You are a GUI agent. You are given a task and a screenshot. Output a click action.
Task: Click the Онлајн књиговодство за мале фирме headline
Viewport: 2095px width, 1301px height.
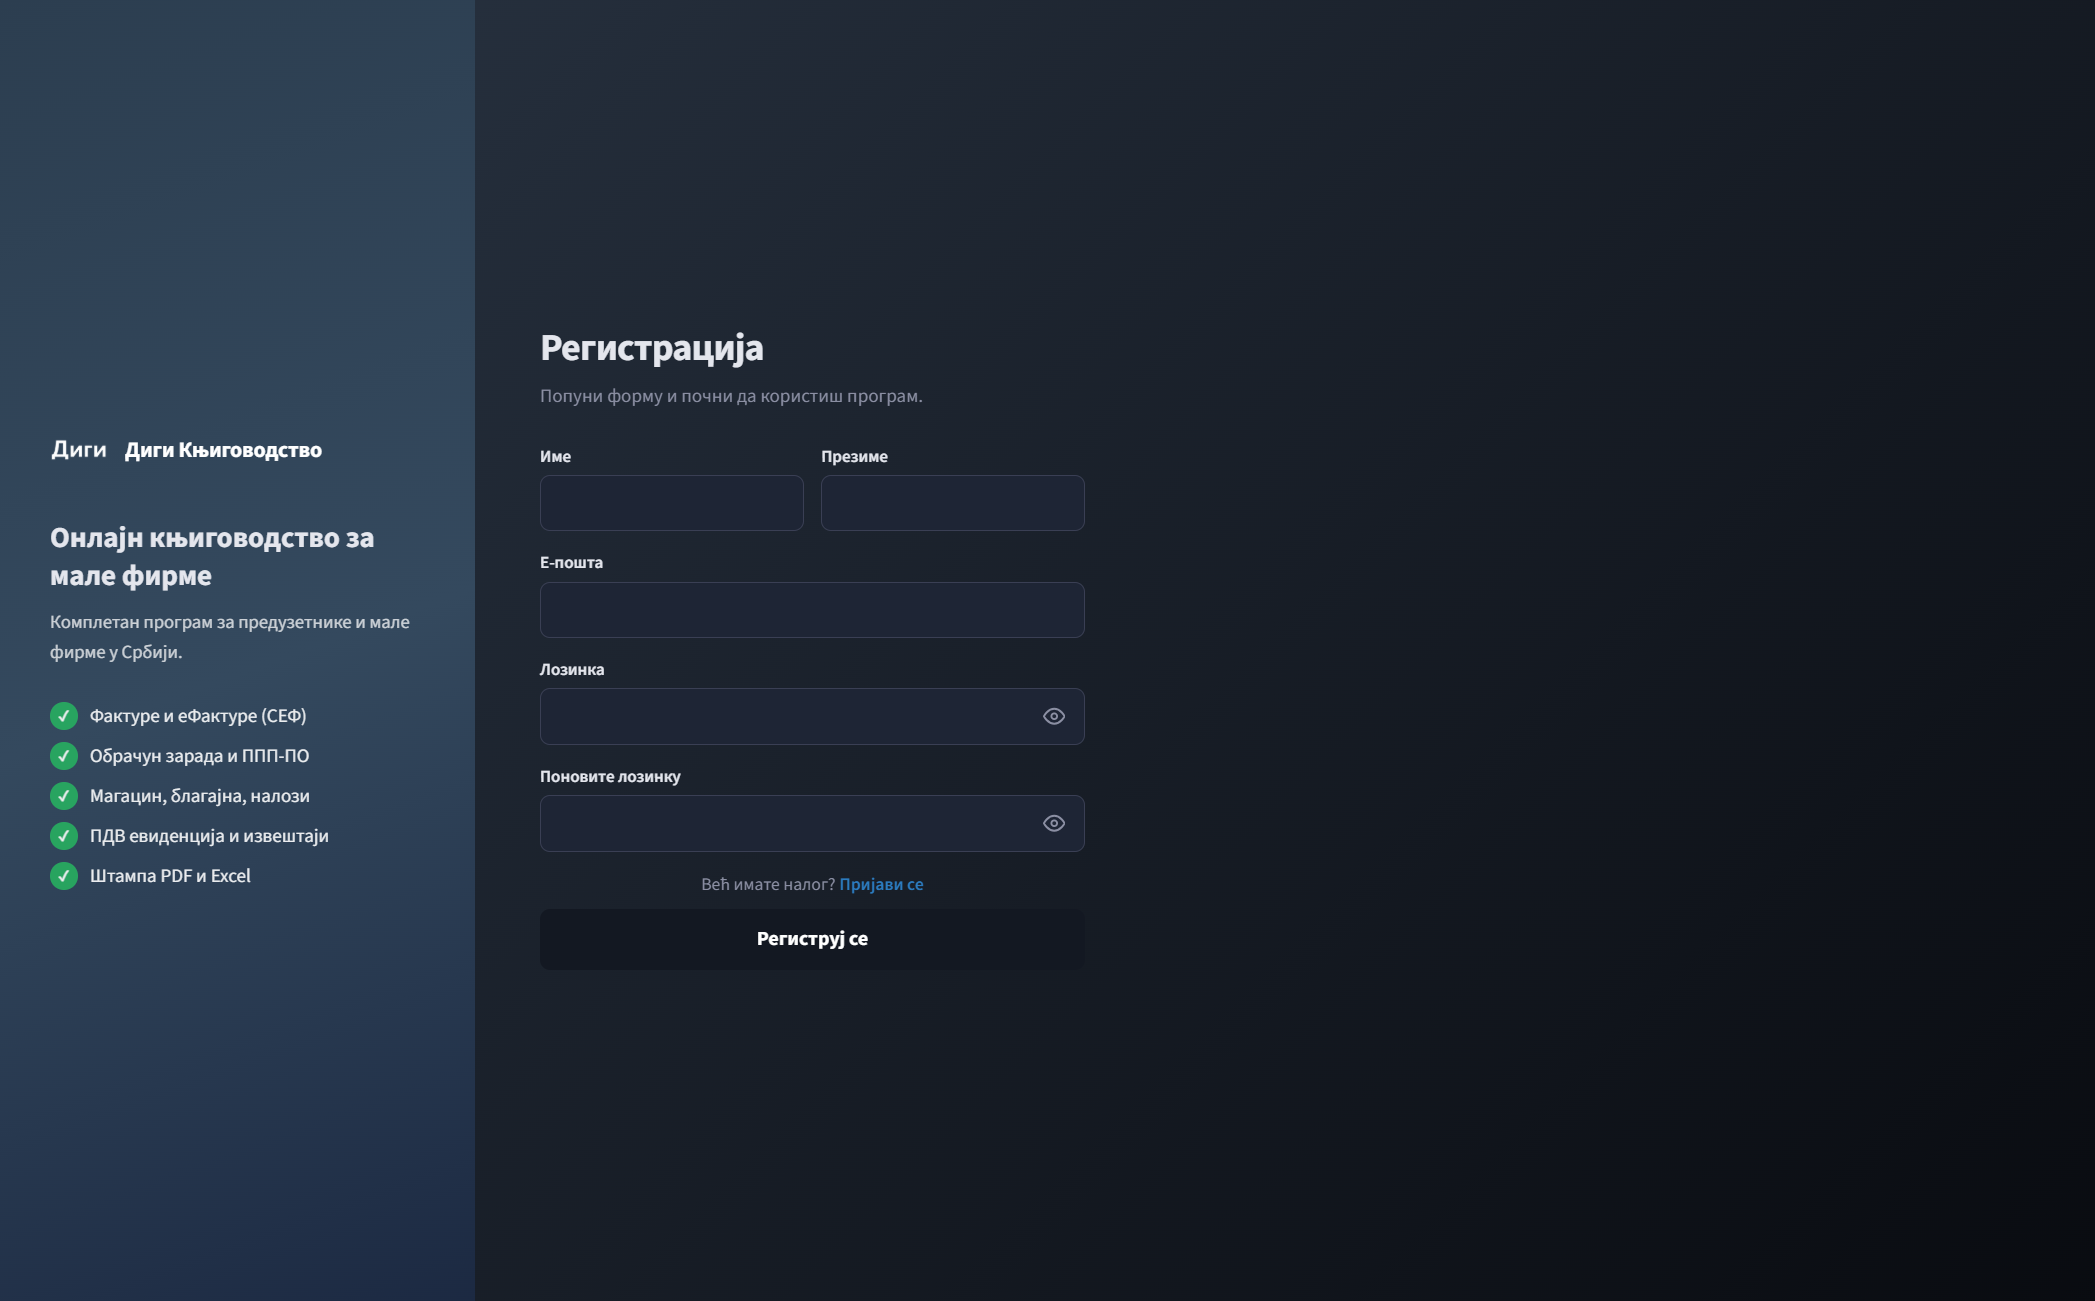[x=212, y=556]
